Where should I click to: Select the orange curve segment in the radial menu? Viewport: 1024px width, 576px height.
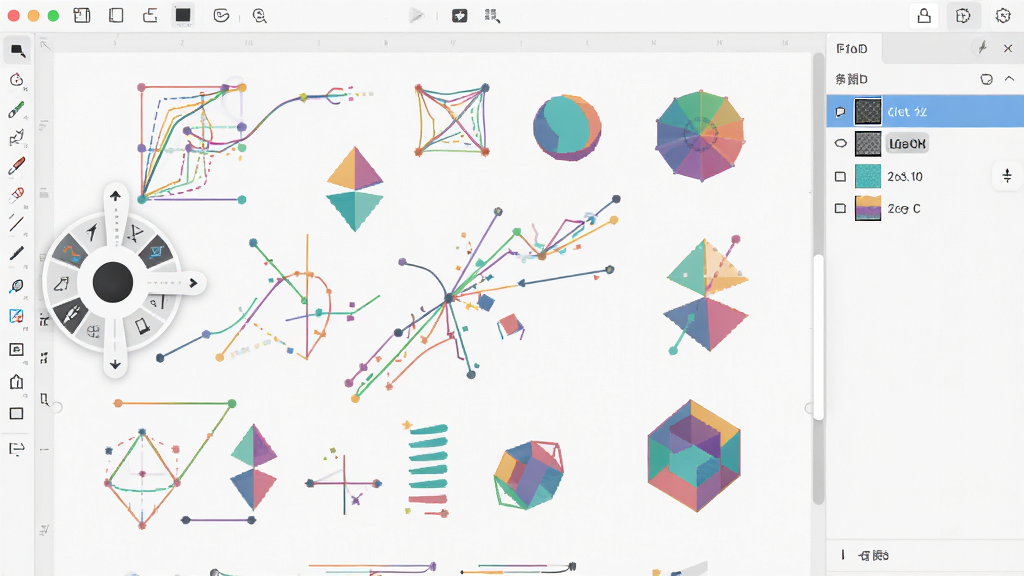70,251
